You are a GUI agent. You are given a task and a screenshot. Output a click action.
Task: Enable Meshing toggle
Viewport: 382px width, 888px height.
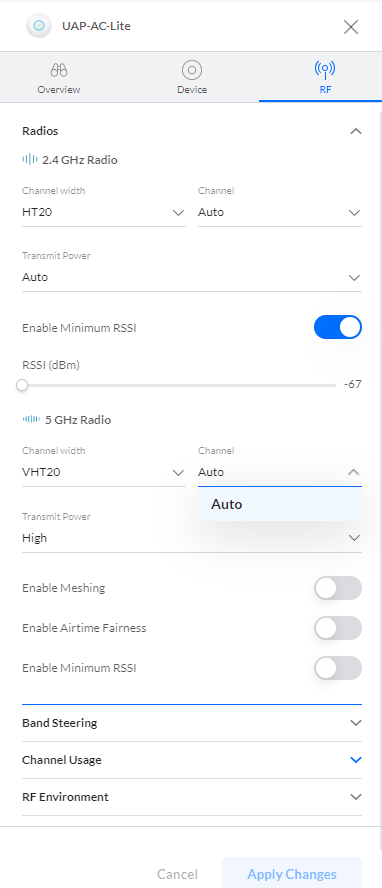[x=338, y=588]
